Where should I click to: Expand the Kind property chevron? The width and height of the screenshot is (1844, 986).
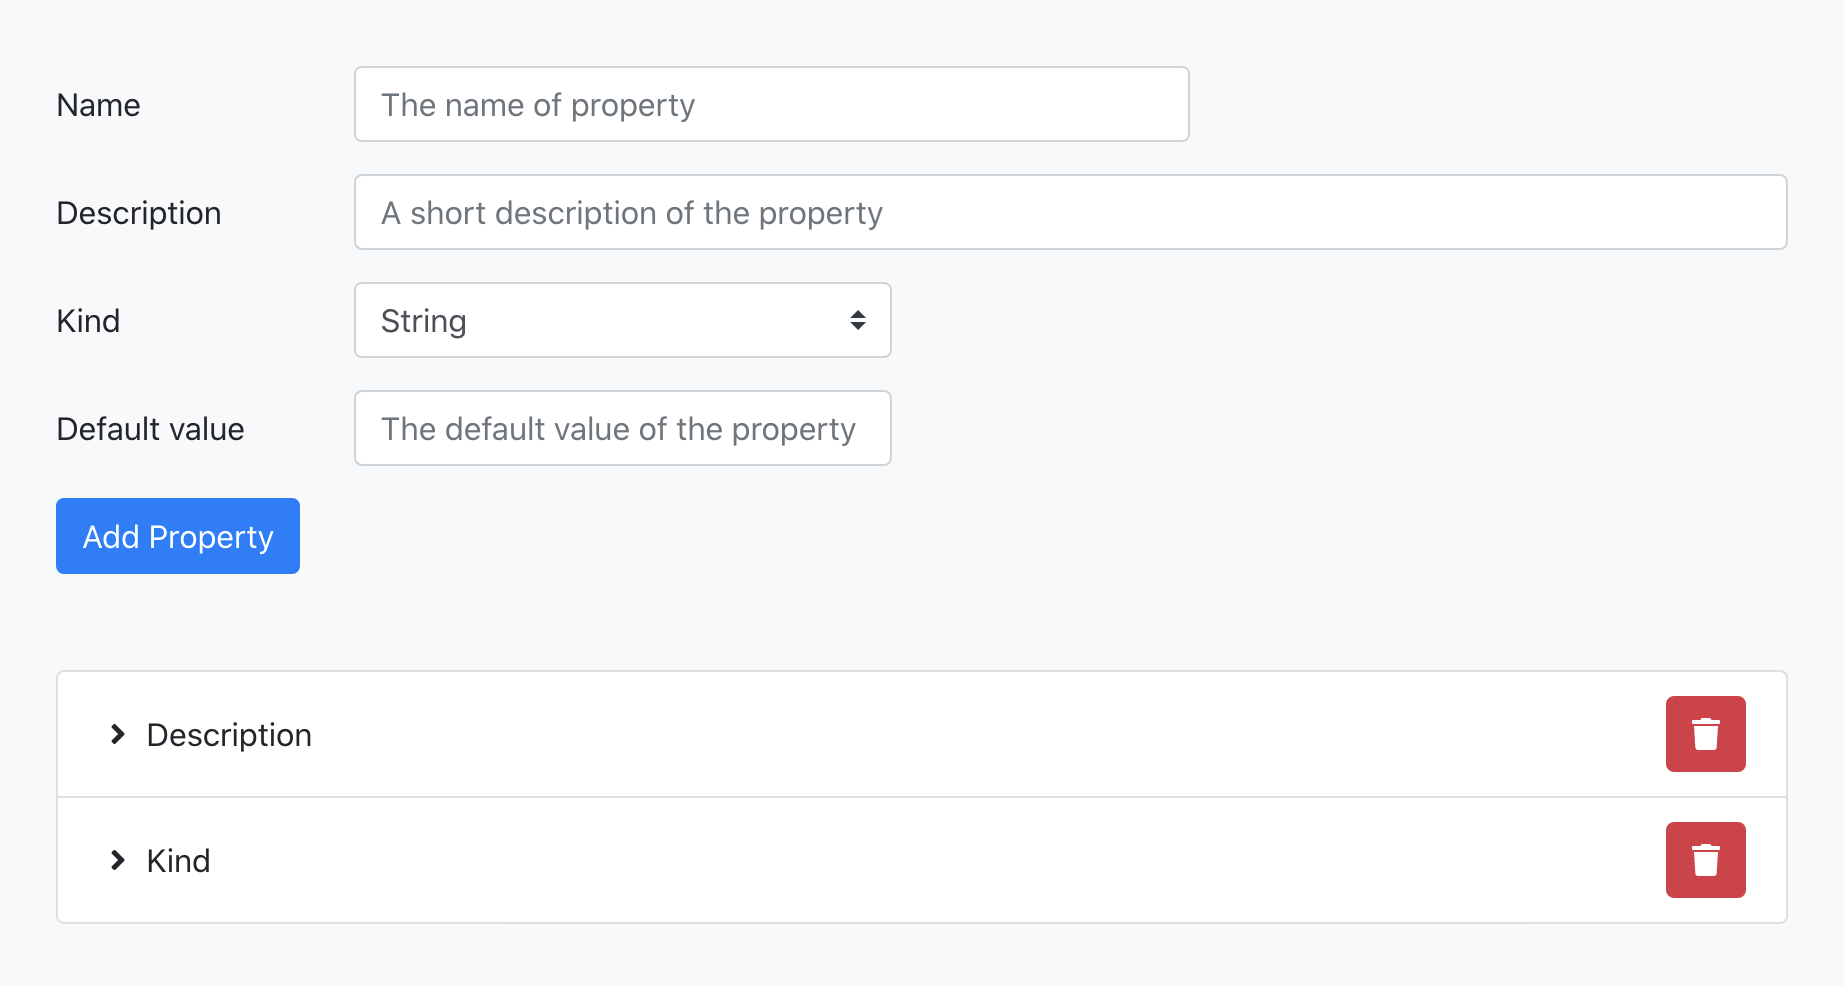coord(118,860)
